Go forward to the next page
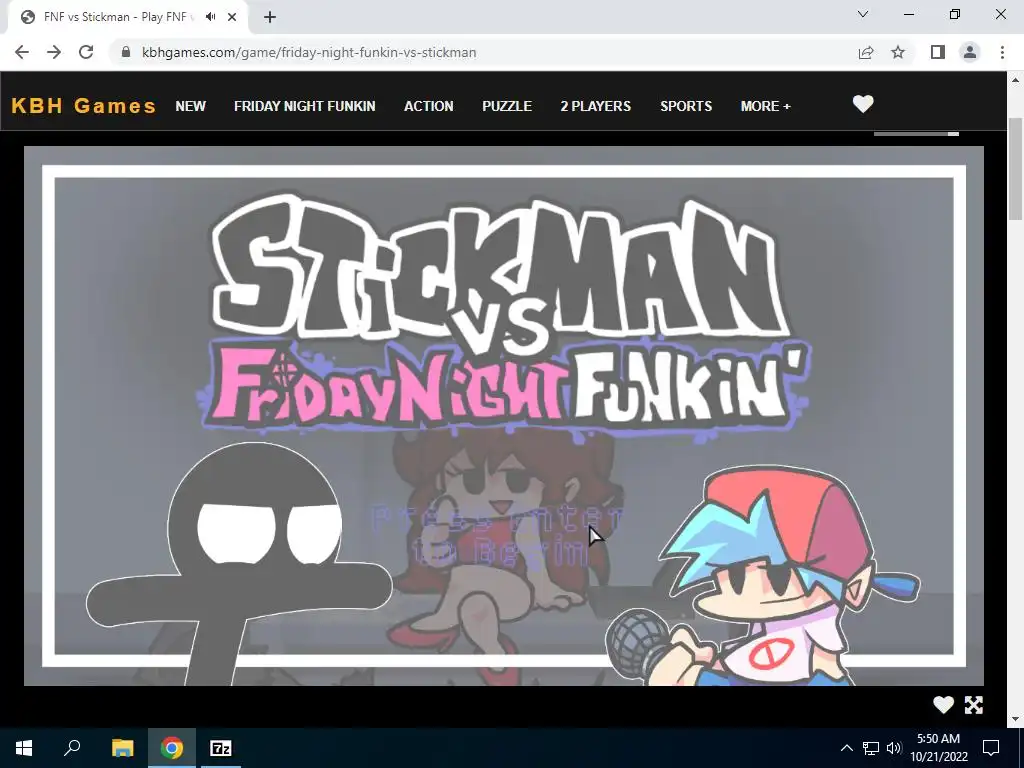The image size is (1024, 768). click(54, 52)
